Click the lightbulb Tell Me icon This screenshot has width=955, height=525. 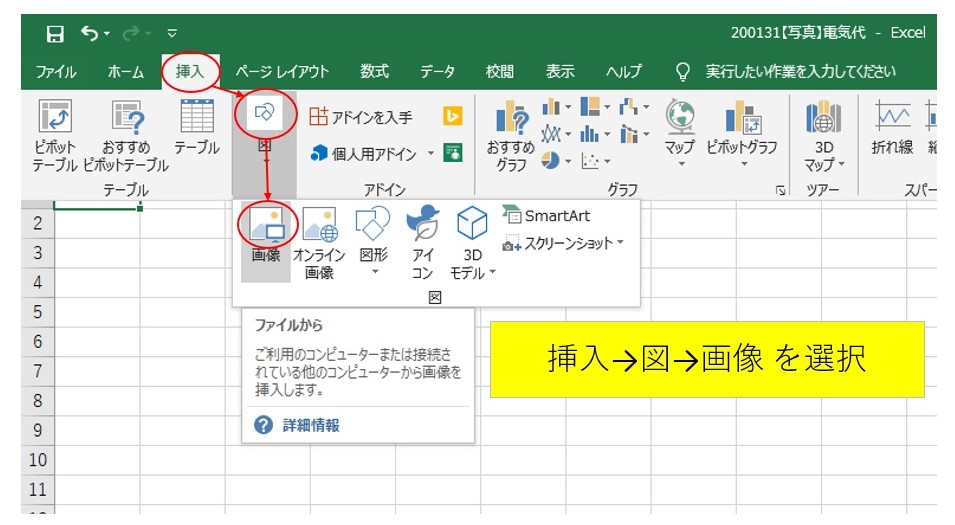[683, 72]
